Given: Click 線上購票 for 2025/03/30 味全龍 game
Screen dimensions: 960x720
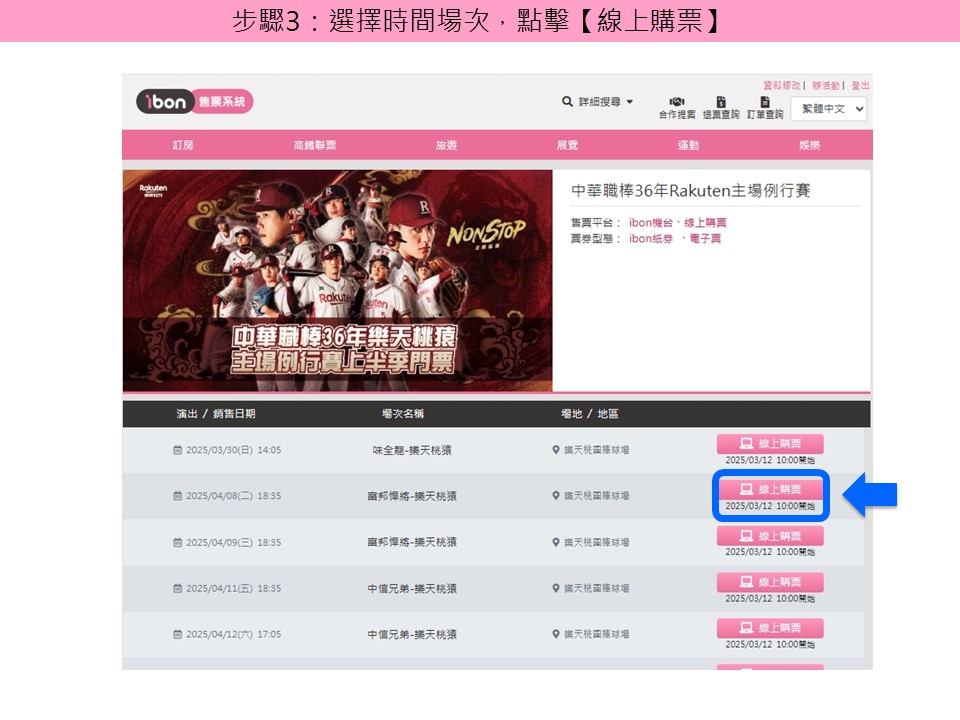Looking at the screenshot, I should [770, 443].
